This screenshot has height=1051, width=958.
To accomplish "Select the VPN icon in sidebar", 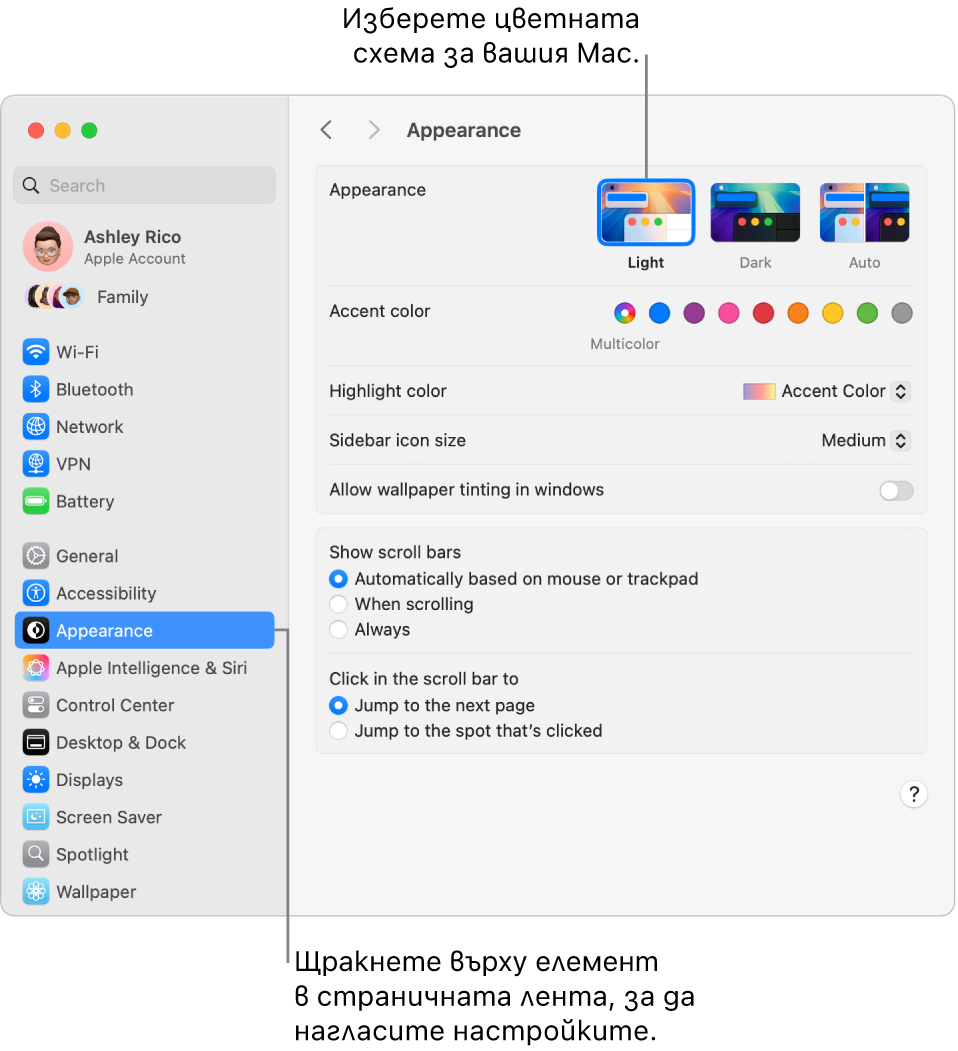I will (x=36, y=464).
